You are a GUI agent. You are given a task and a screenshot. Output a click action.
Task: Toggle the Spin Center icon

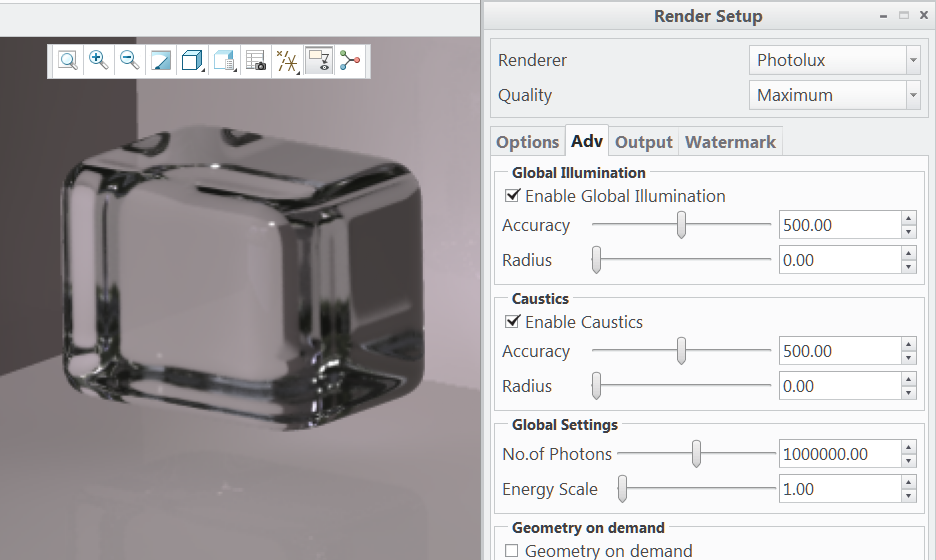(x=350, y=61)
